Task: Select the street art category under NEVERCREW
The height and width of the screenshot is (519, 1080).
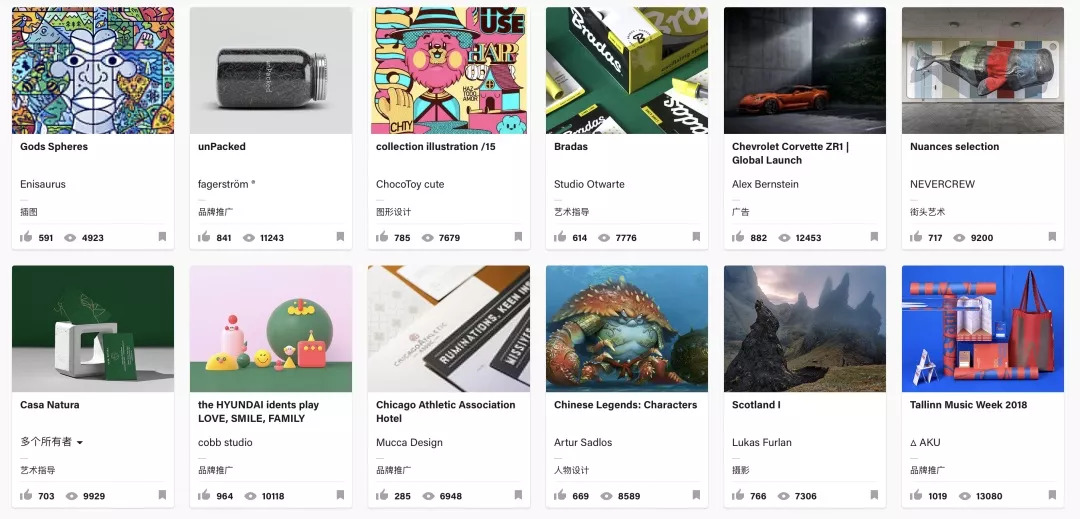Action: click(927, 212)
